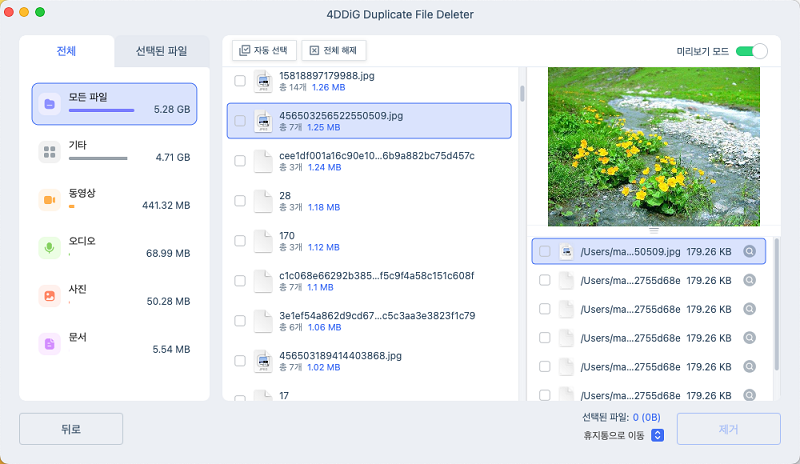
Task: Click the 전체 해제 button
Action: tap(334, 50)
